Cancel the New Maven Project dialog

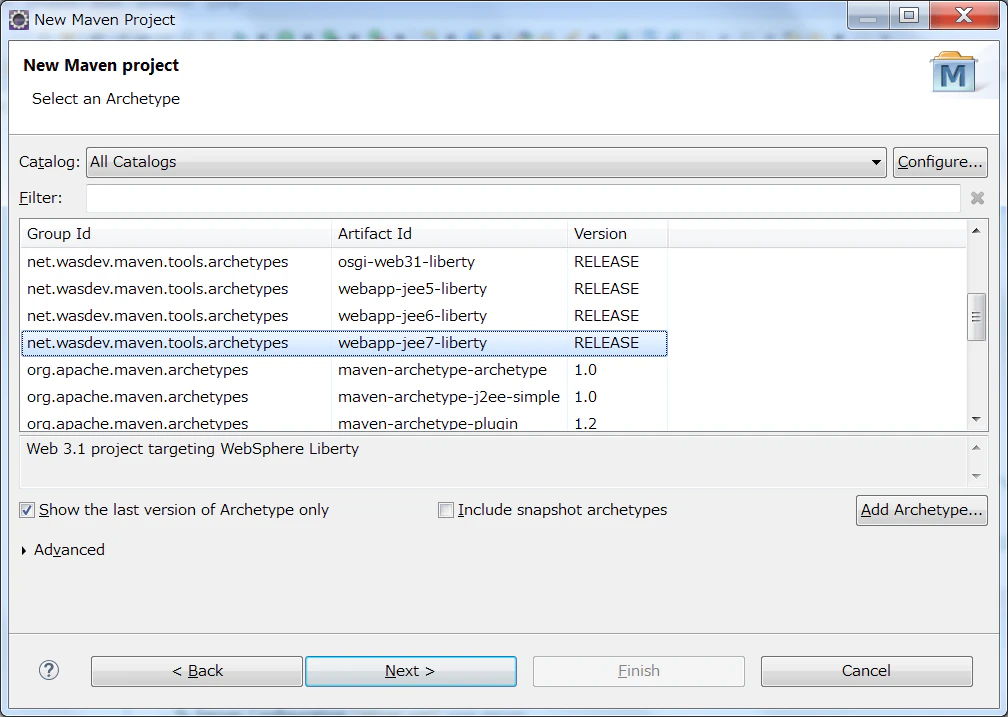tap(867, 671)
